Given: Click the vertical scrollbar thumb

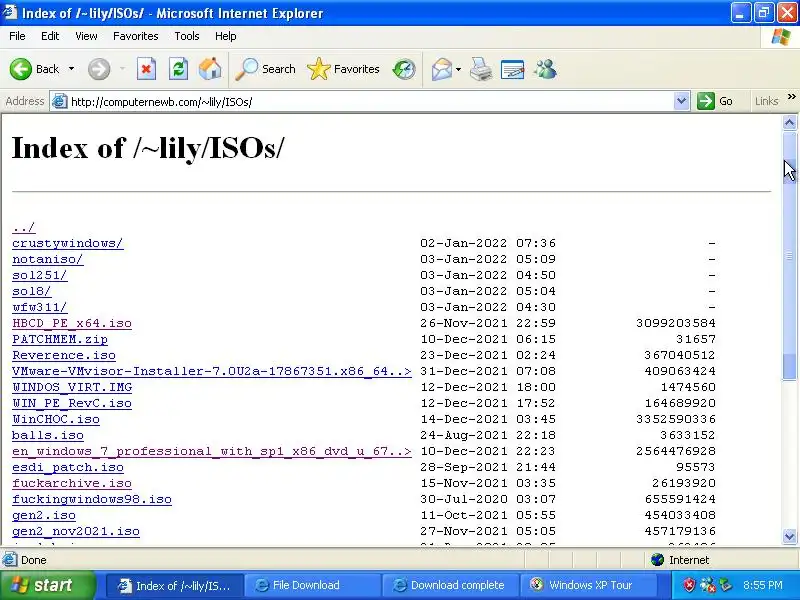Looking at the screenshot, I should [789, 255].
